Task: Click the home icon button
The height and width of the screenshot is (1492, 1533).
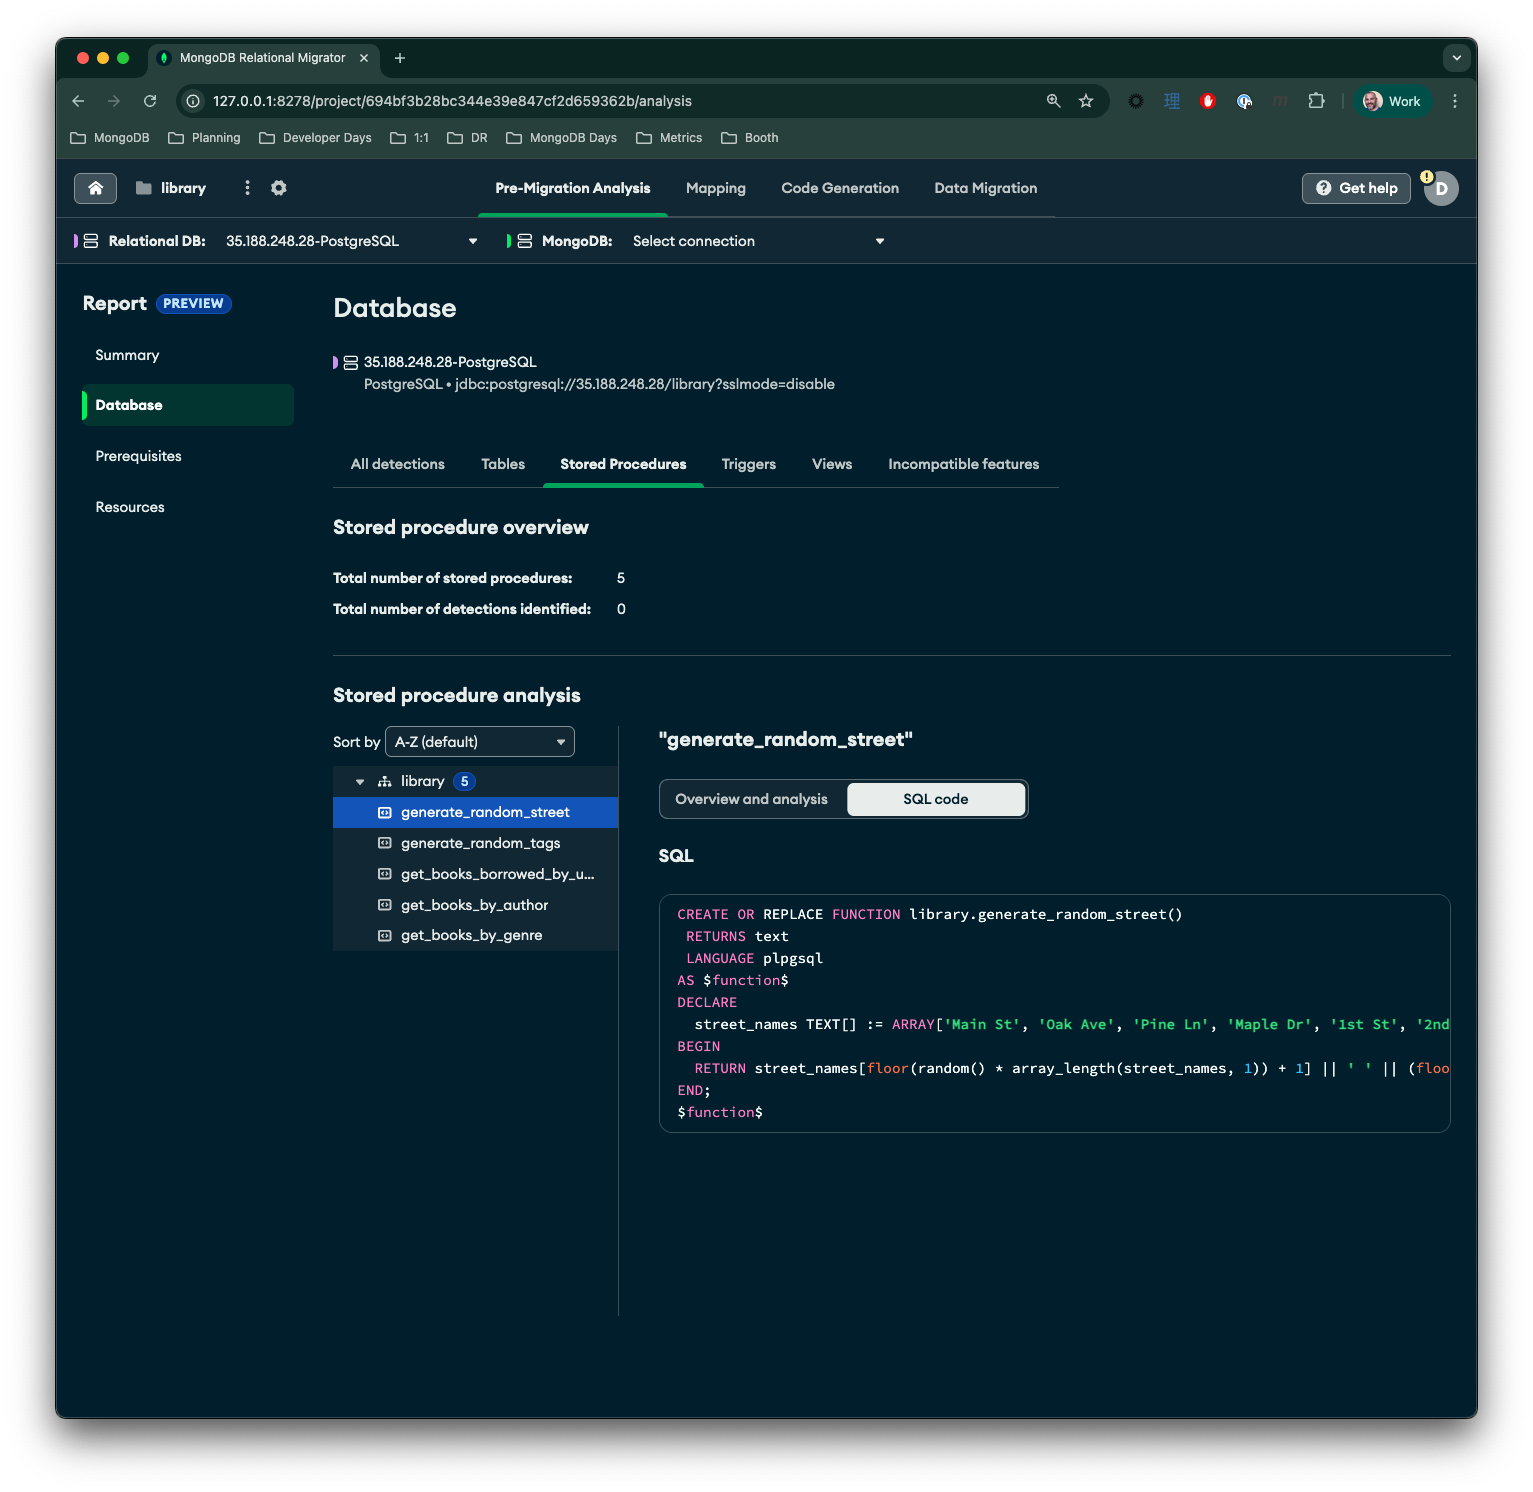Action: pyautogui.click(x=95, y=188)
